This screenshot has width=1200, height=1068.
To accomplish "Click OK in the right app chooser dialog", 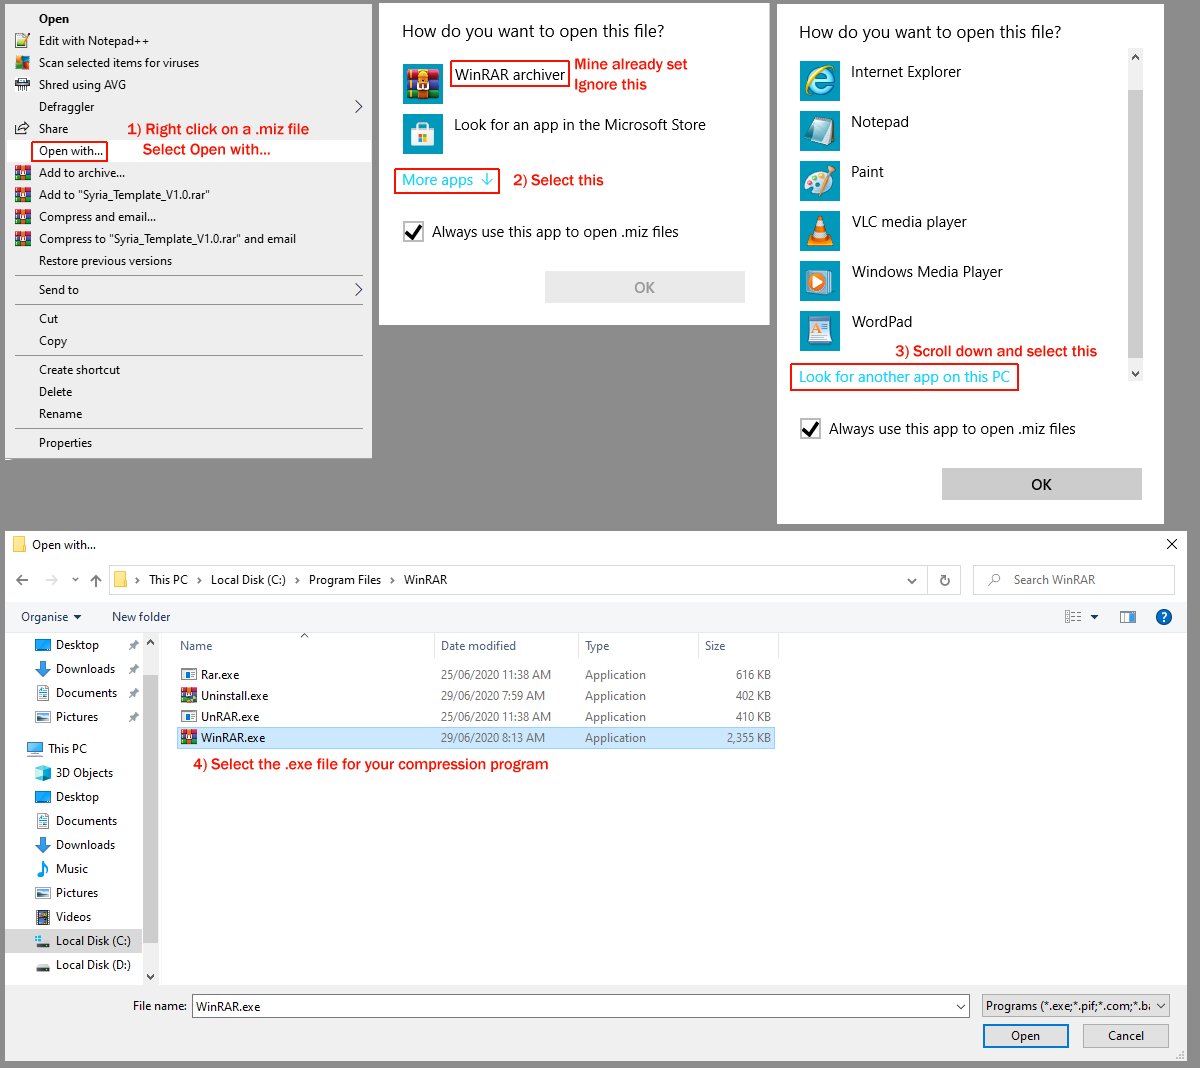I will 1042,484.
